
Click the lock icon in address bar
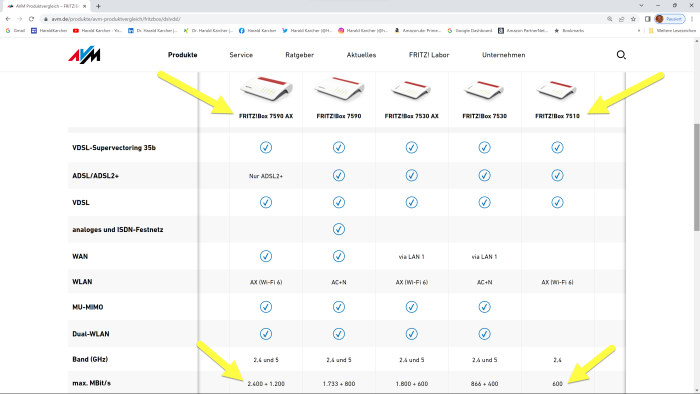pyautogui.click(x=46, y=19)
